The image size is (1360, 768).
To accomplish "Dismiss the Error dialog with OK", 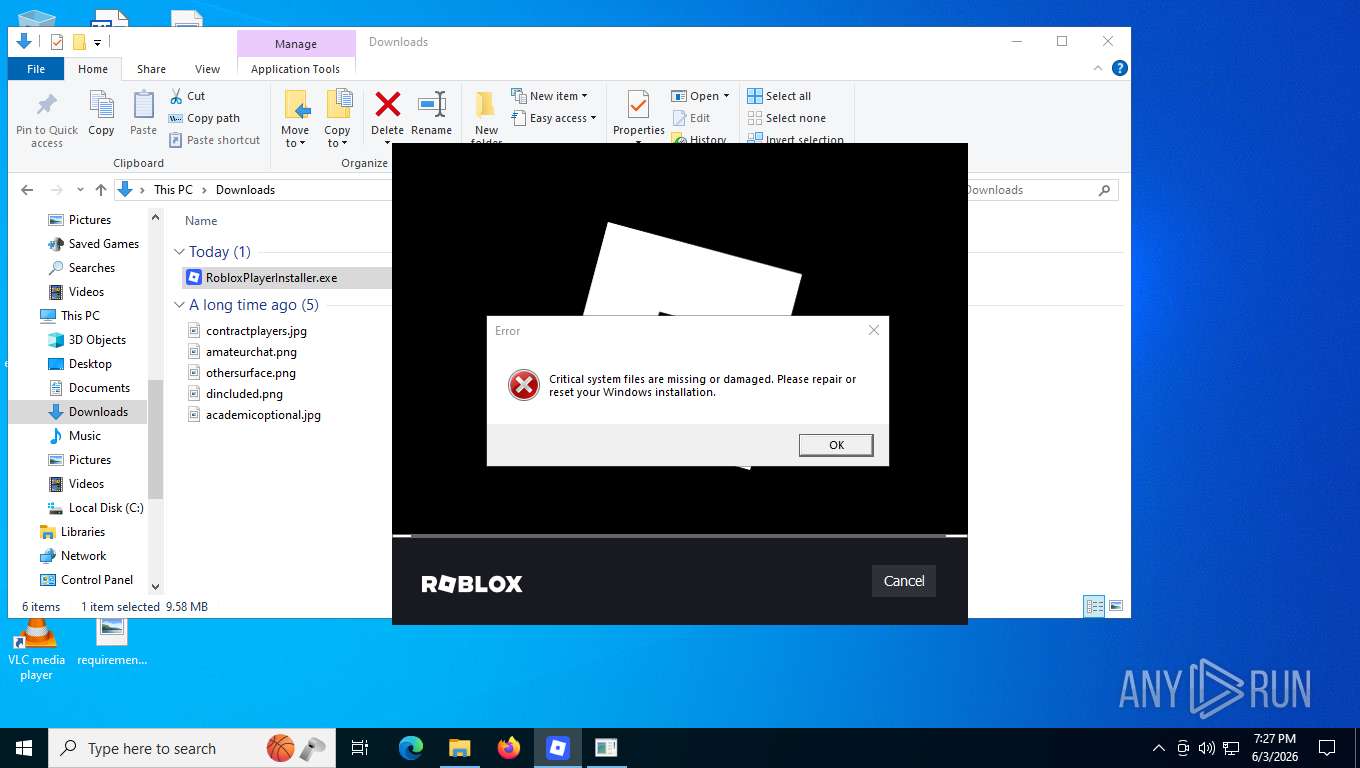I will 836,445.
